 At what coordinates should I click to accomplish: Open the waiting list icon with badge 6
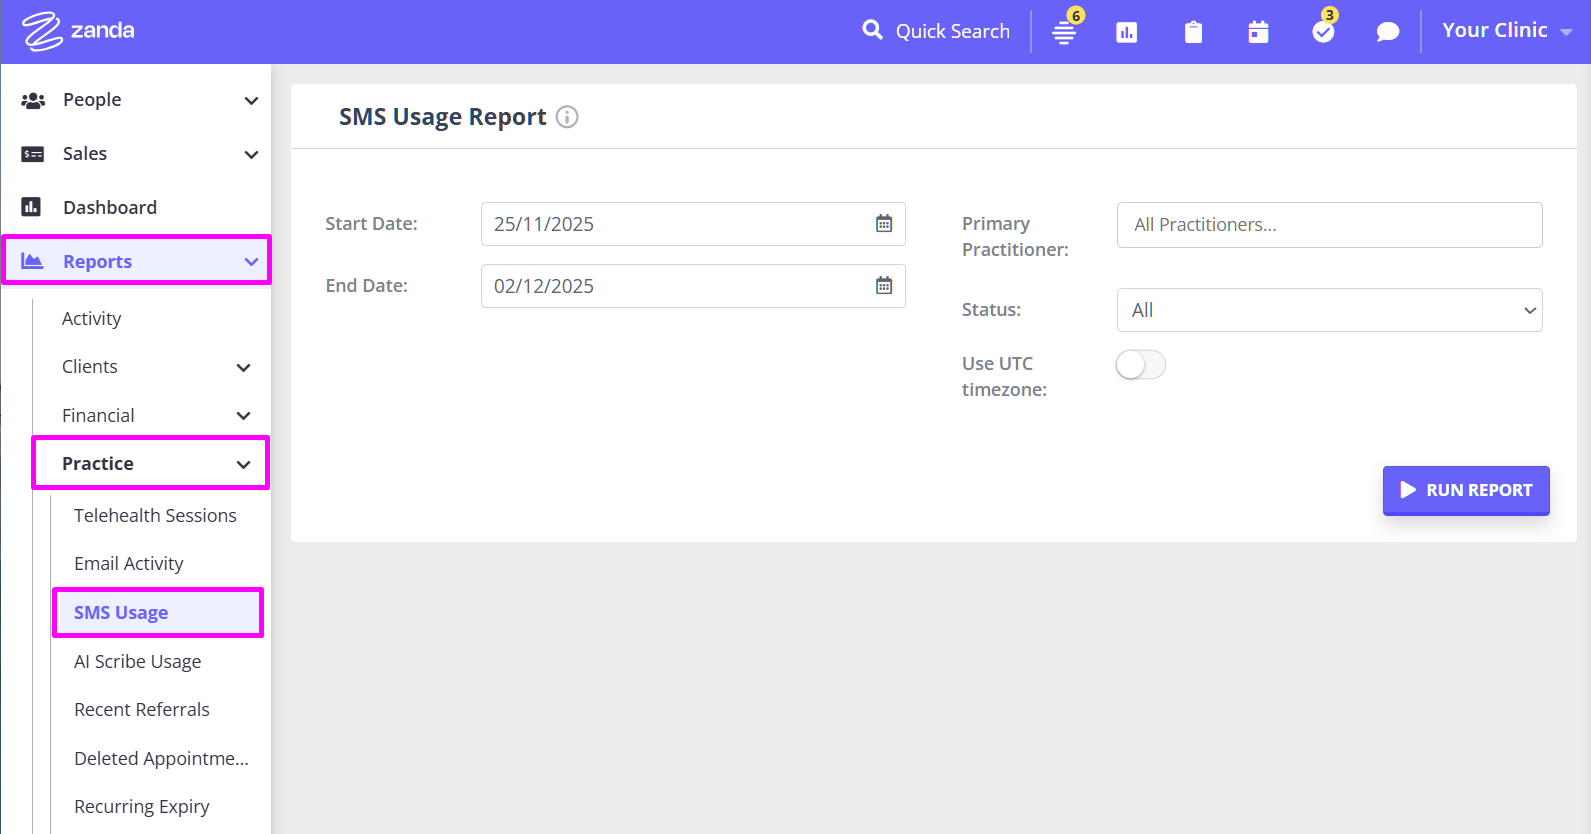[x=1064, y=32]
